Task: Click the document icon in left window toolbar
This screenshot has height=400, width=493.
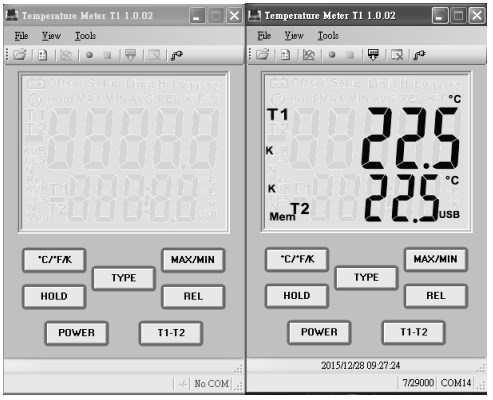Action: click(43, 55)
